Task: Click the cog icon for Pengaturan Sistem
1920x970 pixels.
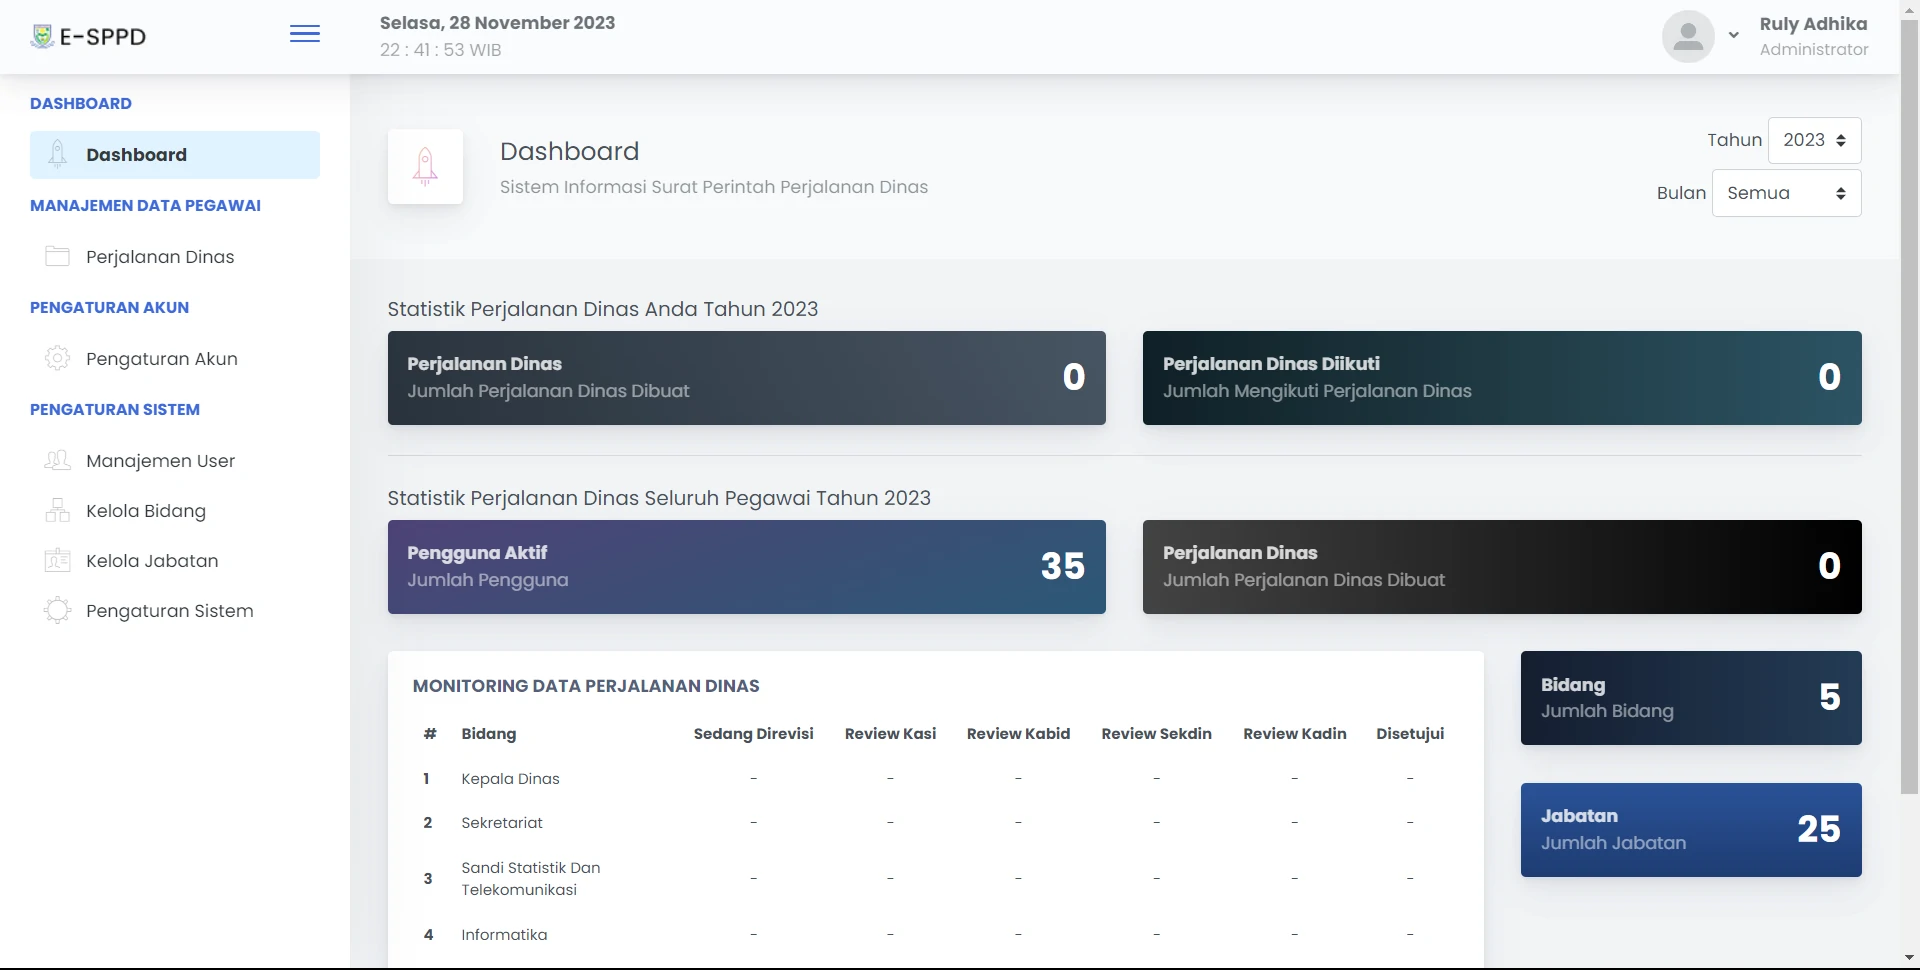Action: tap(58, 611)
